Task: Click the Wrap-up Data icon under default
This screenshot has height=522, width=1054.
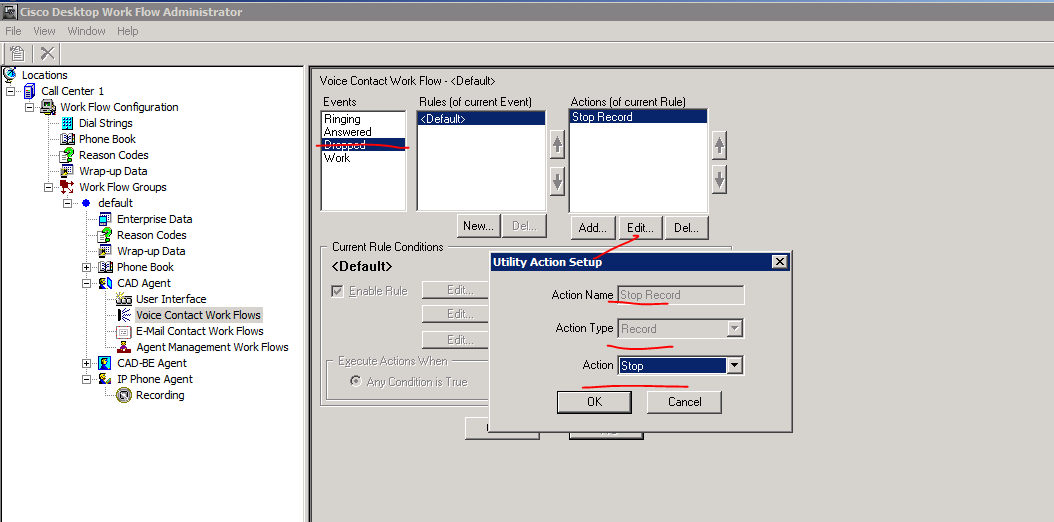Action: coord(105,251)
